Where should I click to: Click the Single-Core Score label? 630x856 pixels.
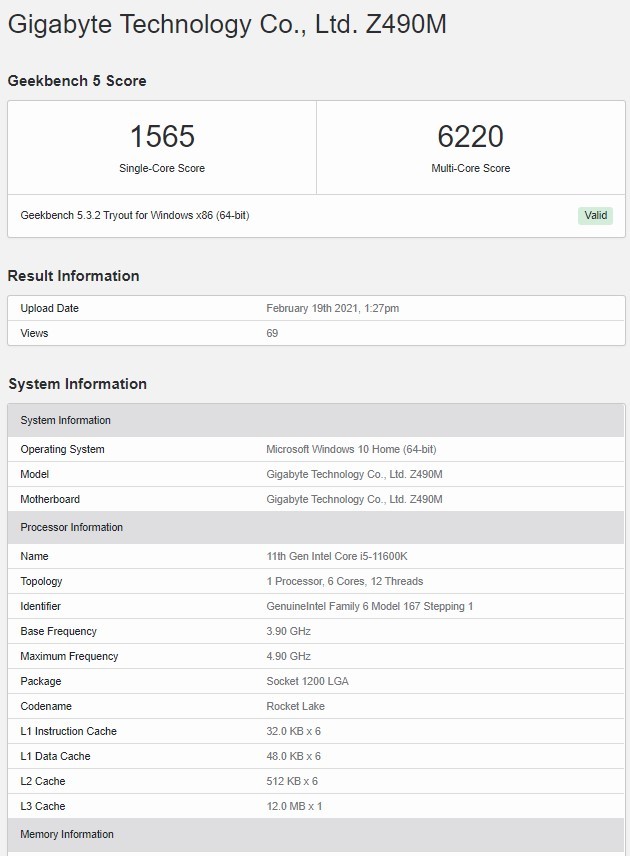click(162, 168)
